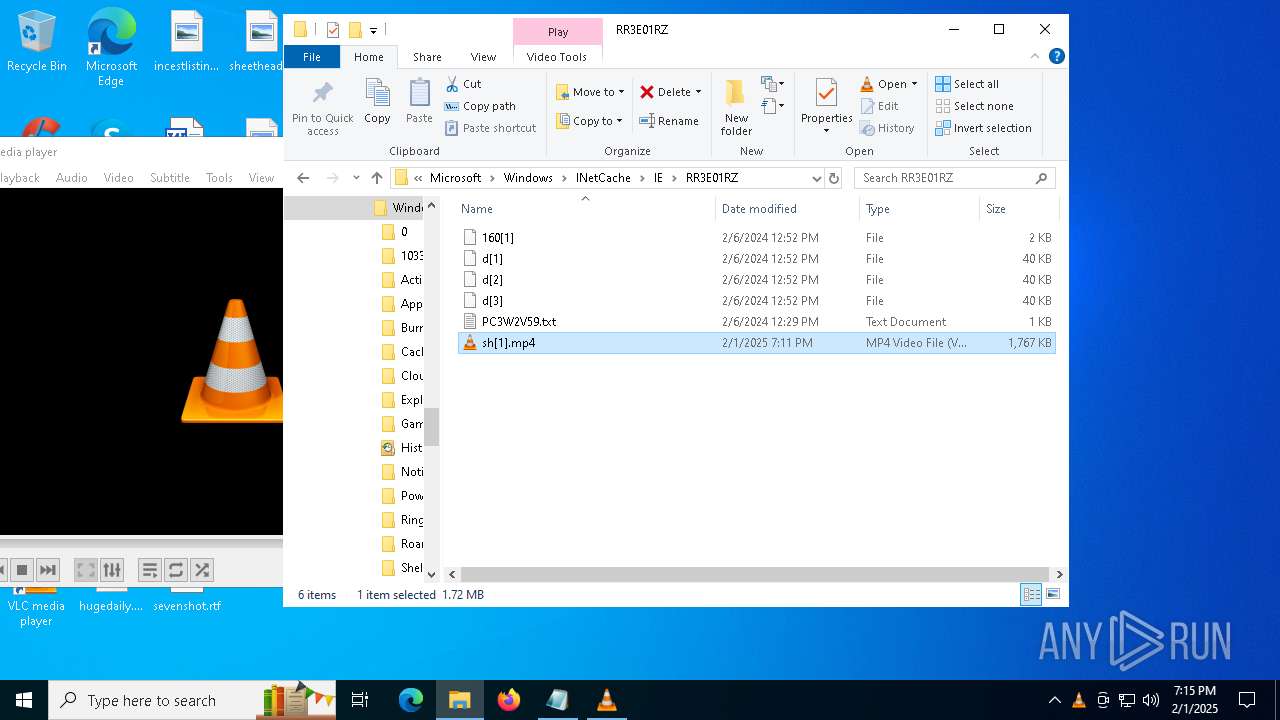The image size is (1280, 720).
Task: Open the File menu tab
Action: (312, 57)
